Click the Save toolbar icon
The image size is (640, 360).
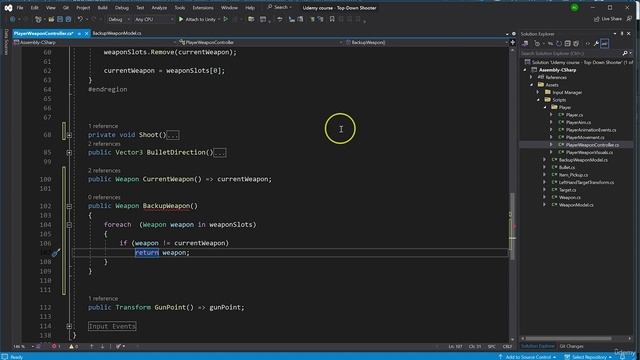[x=60, y=19]
